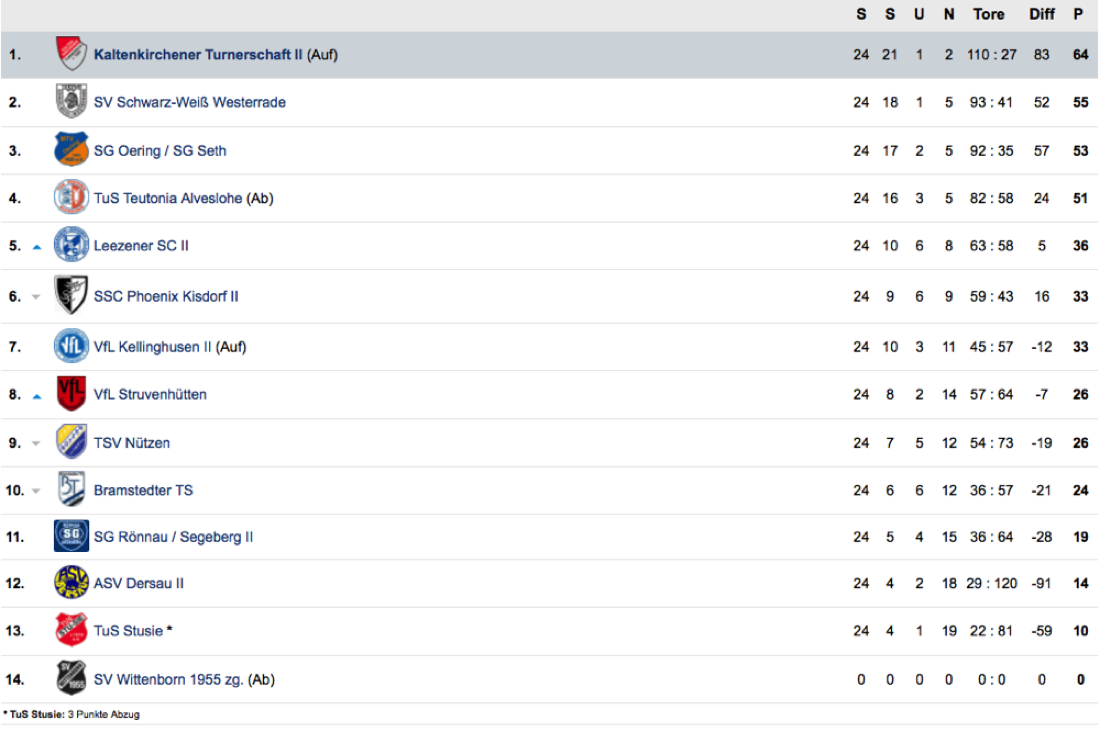This screenshot has width=1100, height=732.
Task: Click the TSV Nützen team name
Action: pos(132,442)
